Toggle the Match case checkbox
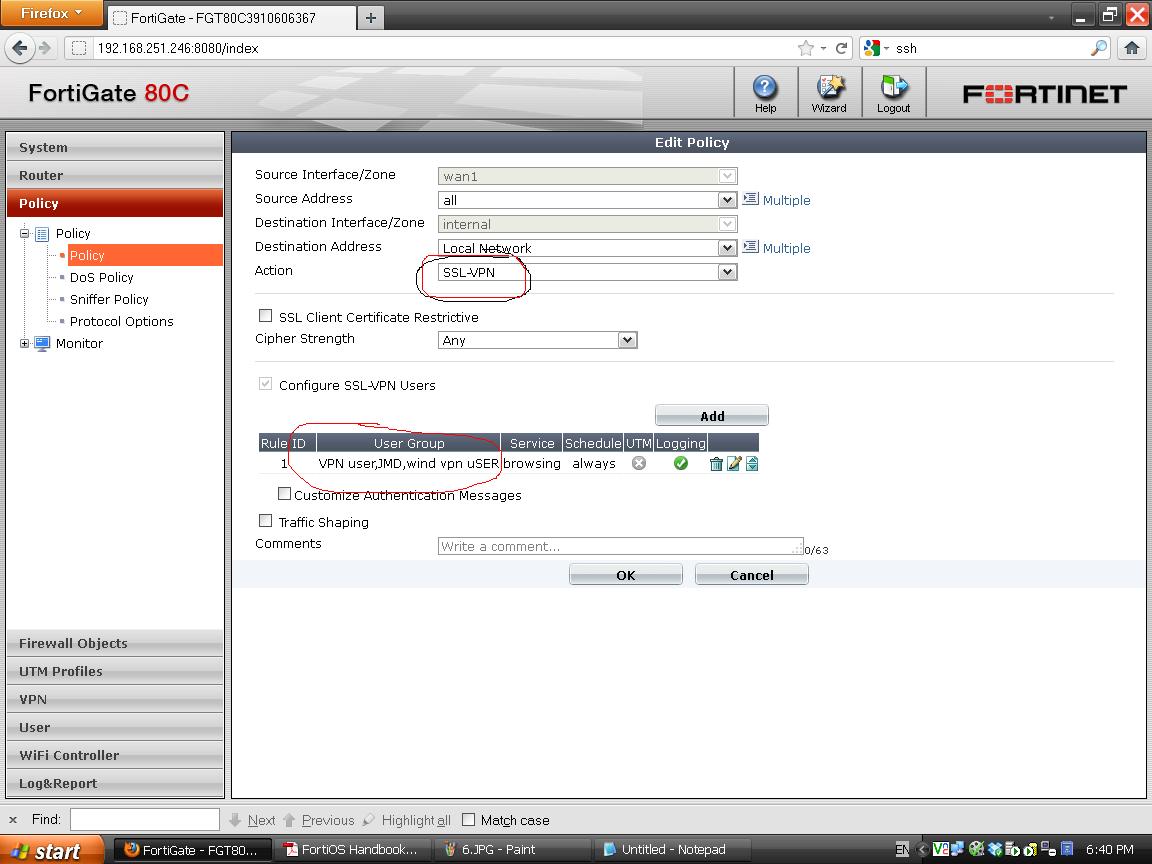The width and height of the screenshot is (1152, 864). (468, 819)
